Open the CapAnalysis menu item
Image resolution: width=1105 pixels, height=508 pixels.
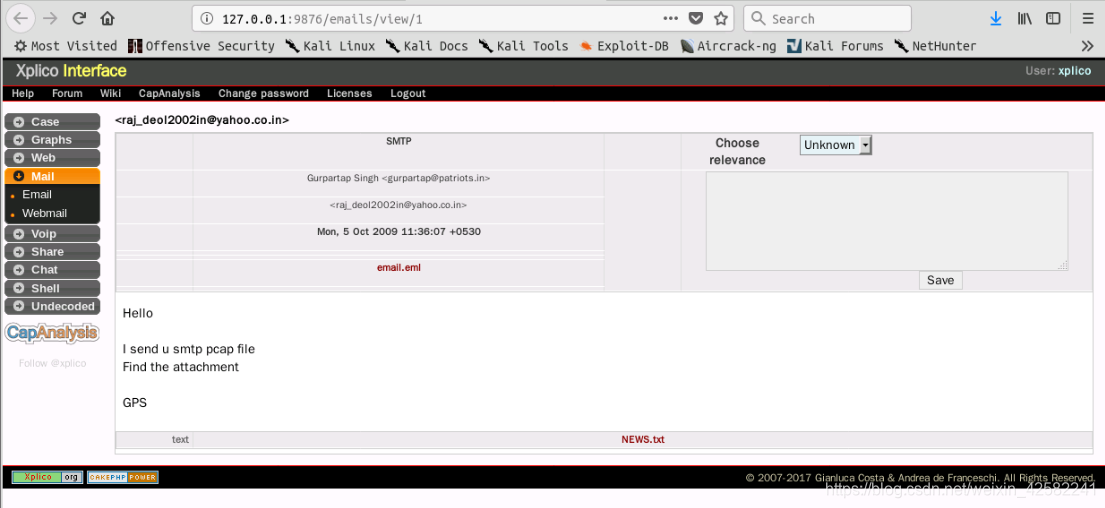169,93
